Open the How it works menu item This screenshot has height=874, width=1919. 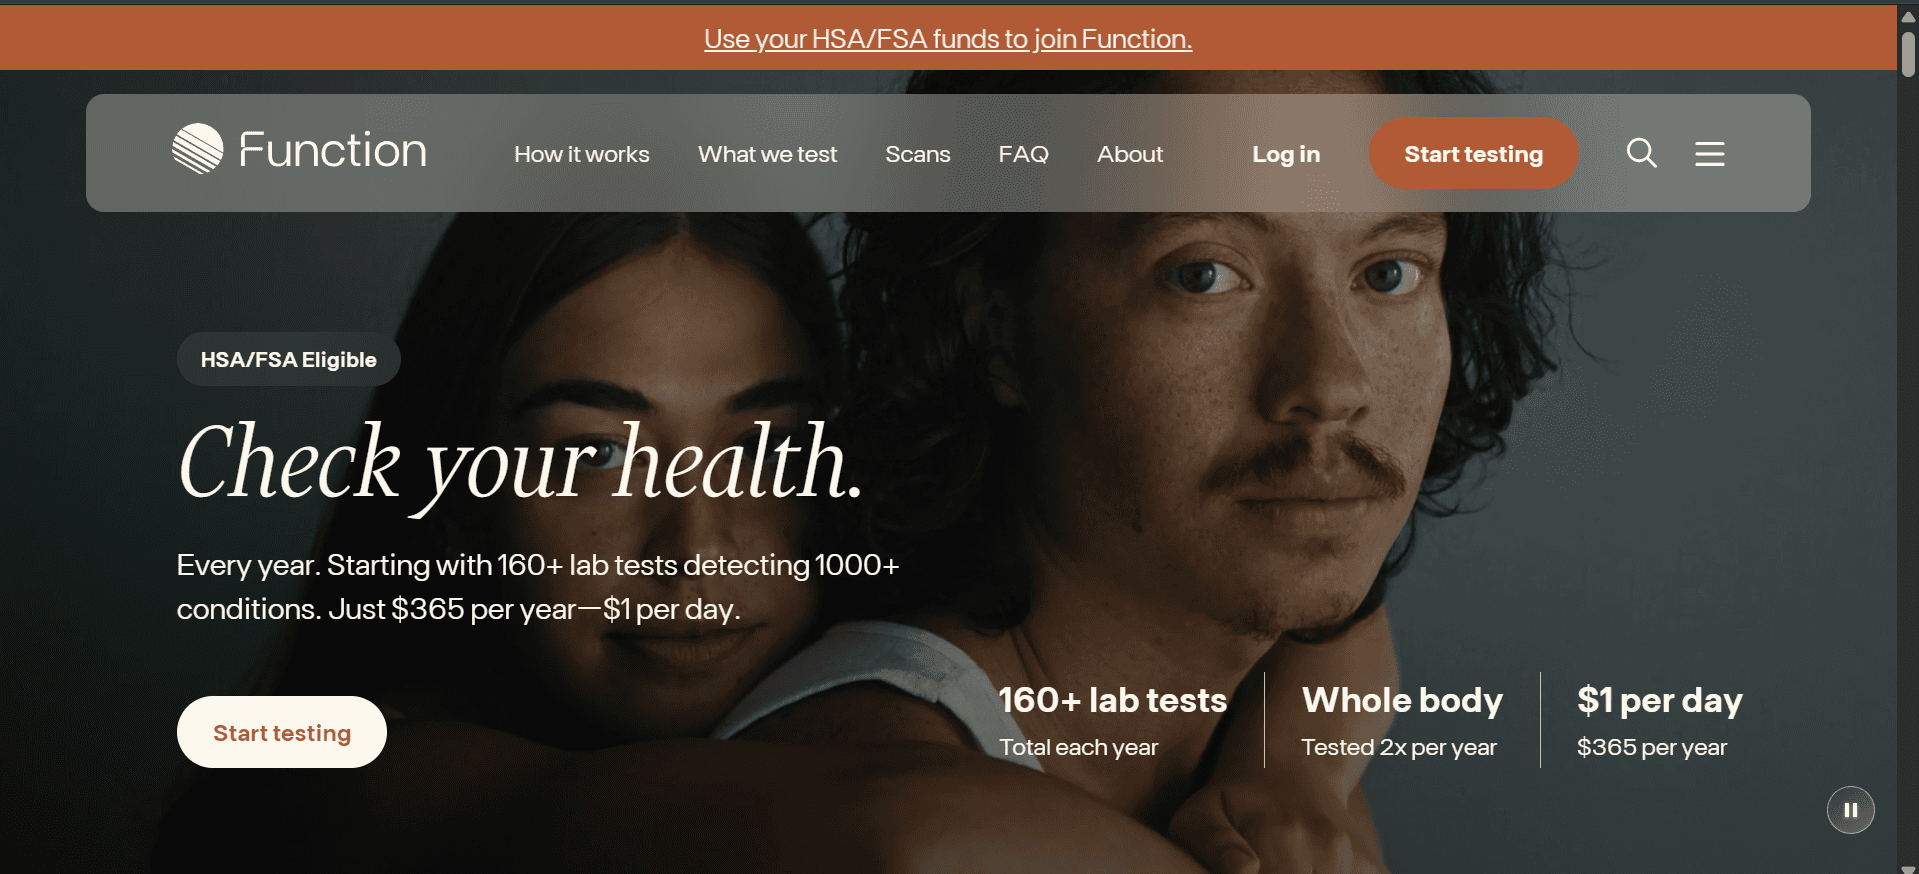[x=581, y=154]
